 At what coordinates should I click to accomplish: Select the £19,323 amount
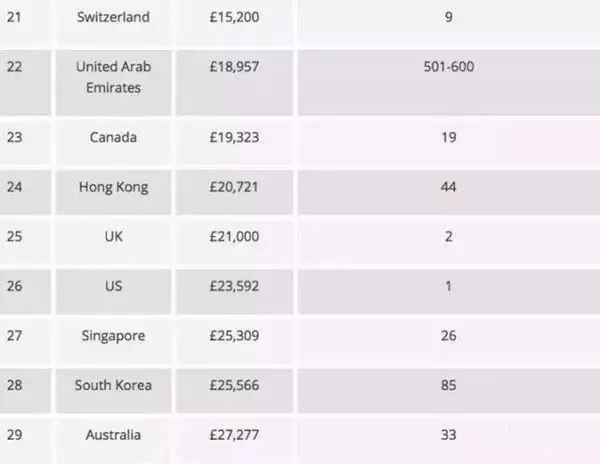(x=237, y=138)
